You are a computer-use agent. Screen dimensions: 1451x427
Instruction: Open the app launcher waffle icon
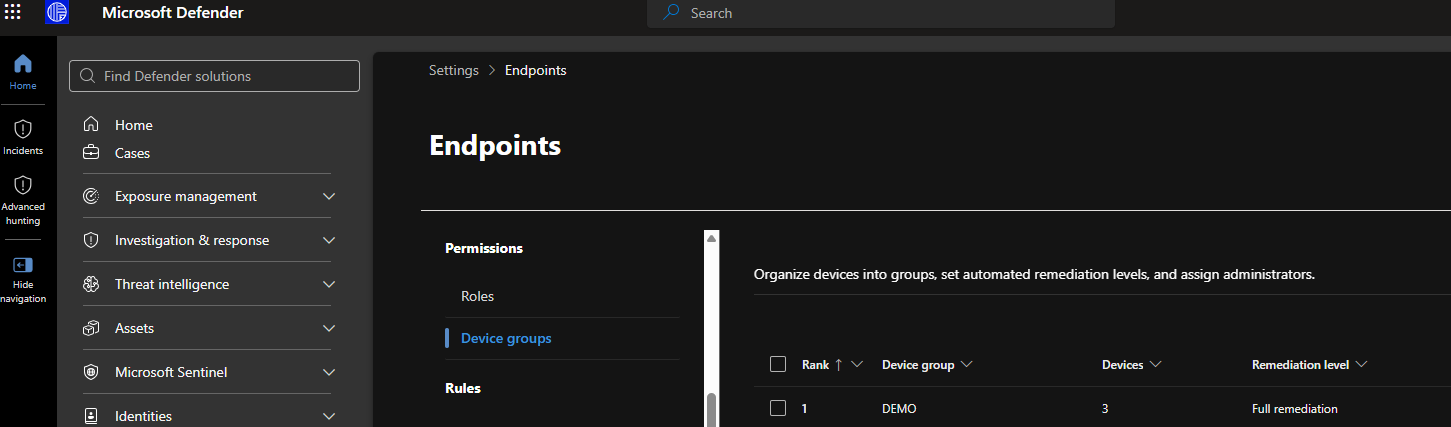tap(13, 13)
